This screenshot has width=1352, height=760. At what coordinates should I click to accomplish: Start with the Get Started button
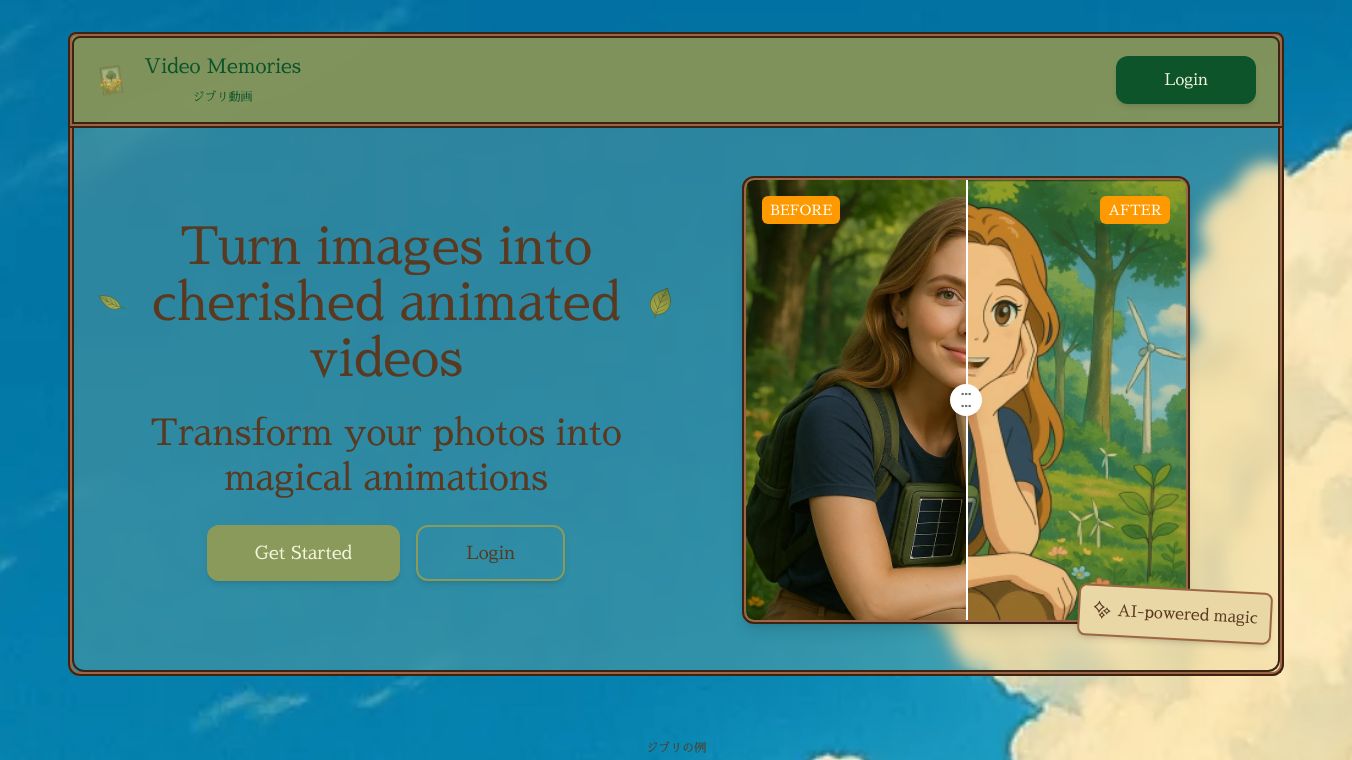tap(303, 553)
